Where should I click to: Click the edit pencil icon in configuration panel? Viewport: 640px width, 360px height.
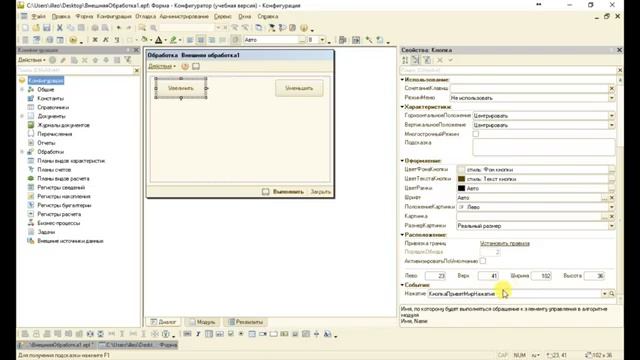63,60
